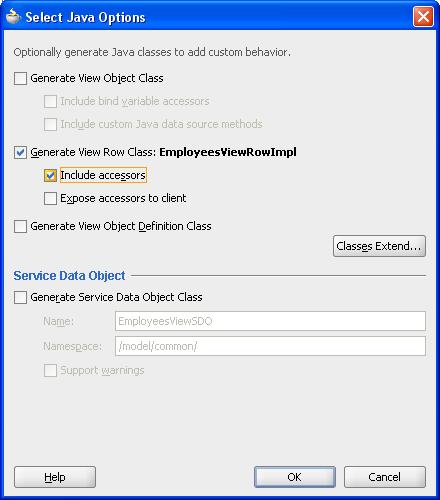Click the Service Data Object section header
The height and width of the screenshot is (500, 440).
coord(69,276)
